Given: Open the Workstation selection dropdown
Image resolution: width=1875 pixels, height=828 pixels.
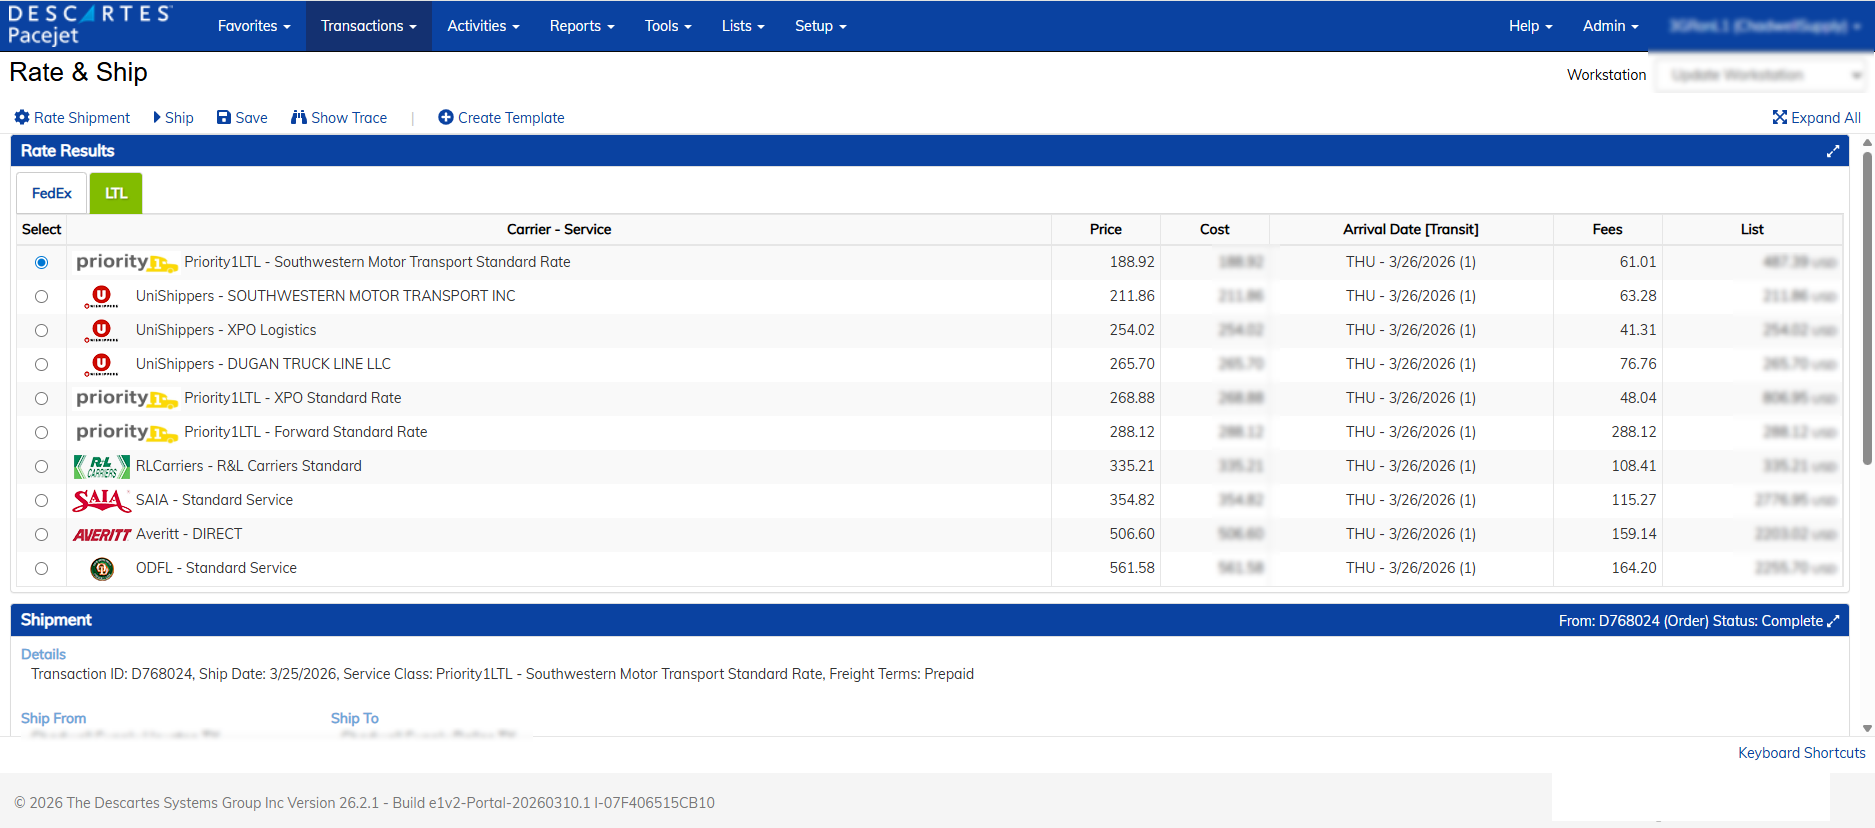Looking at the screenshot, I should click(1761, 75).
